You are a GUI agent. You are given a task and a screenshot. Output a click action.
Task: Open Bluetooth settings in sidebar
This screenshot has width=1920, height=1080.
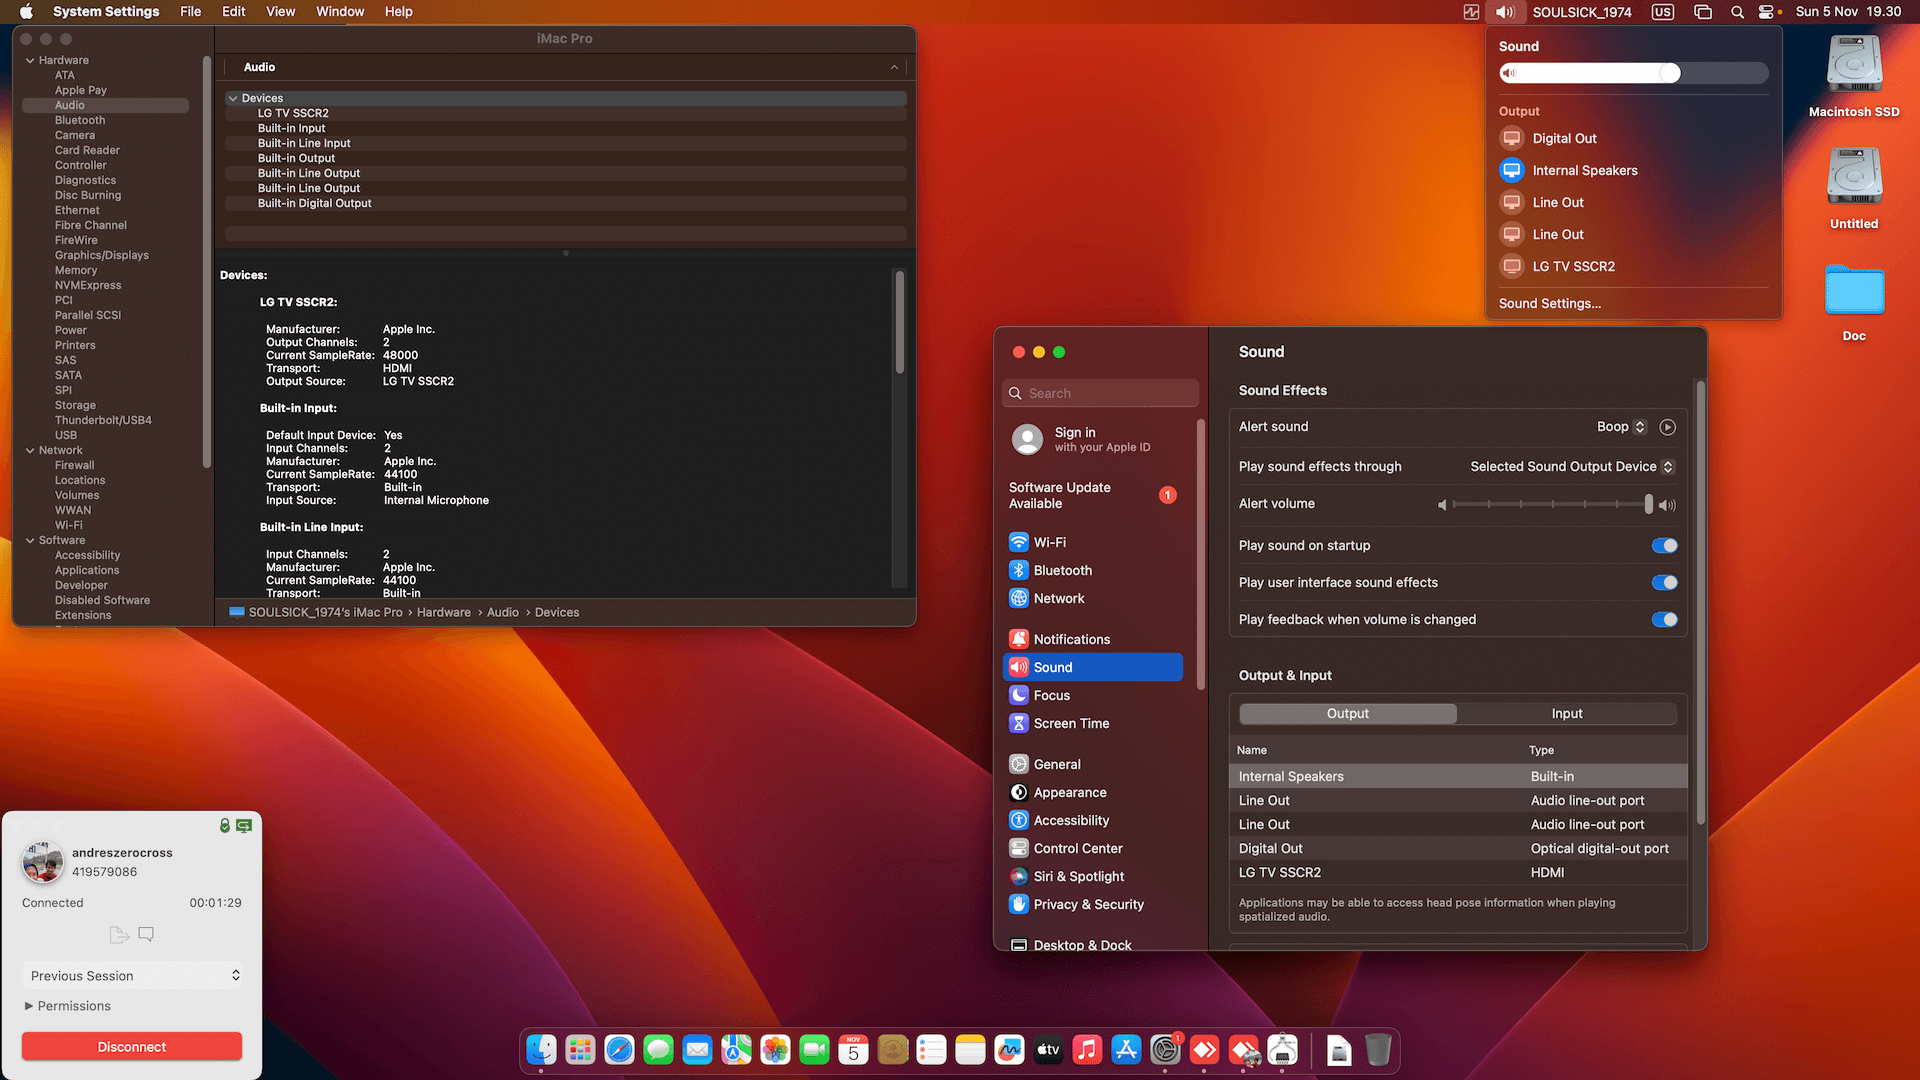click(x=1062, y=570)
